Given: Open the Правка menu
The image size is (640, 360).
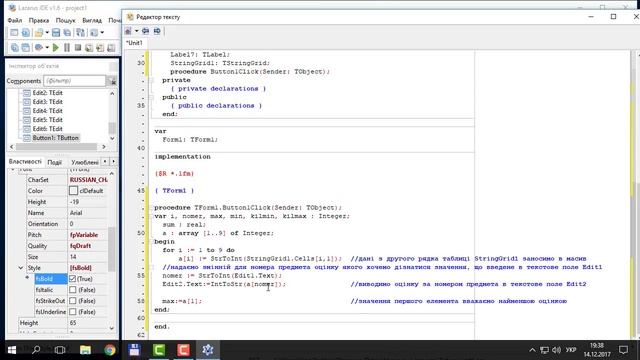Looking at the screenshot, I should click(x=39, y=20).
